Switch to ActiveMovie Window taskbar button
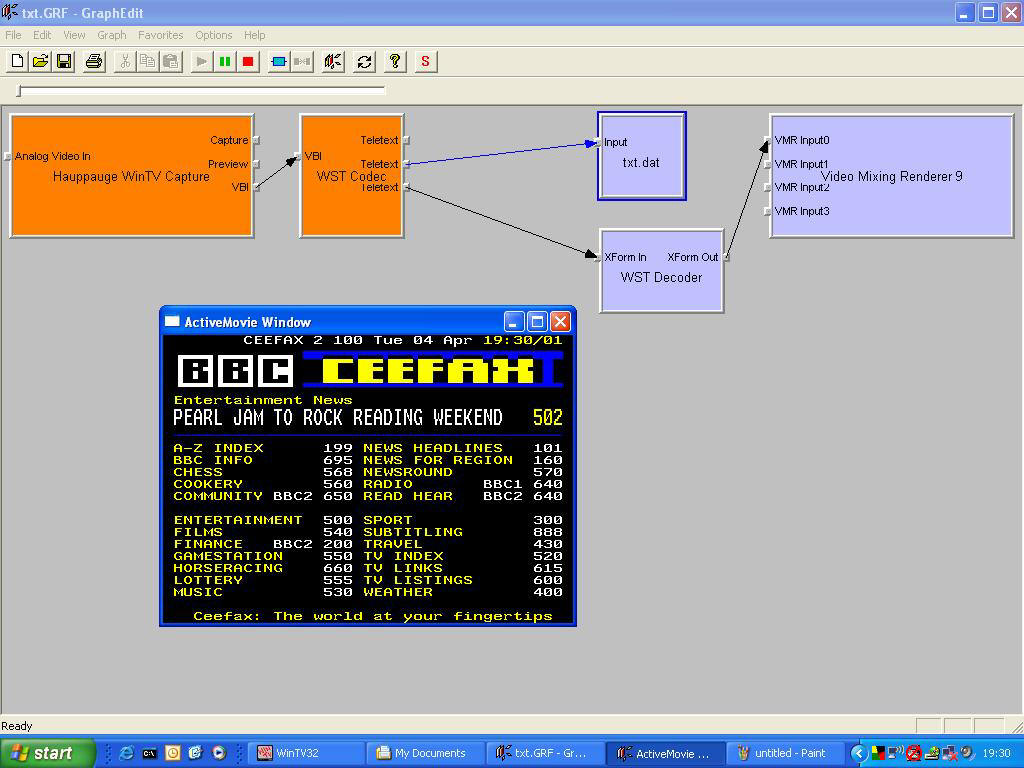This screenshot has width=1024, height=768. coord(665,753)
